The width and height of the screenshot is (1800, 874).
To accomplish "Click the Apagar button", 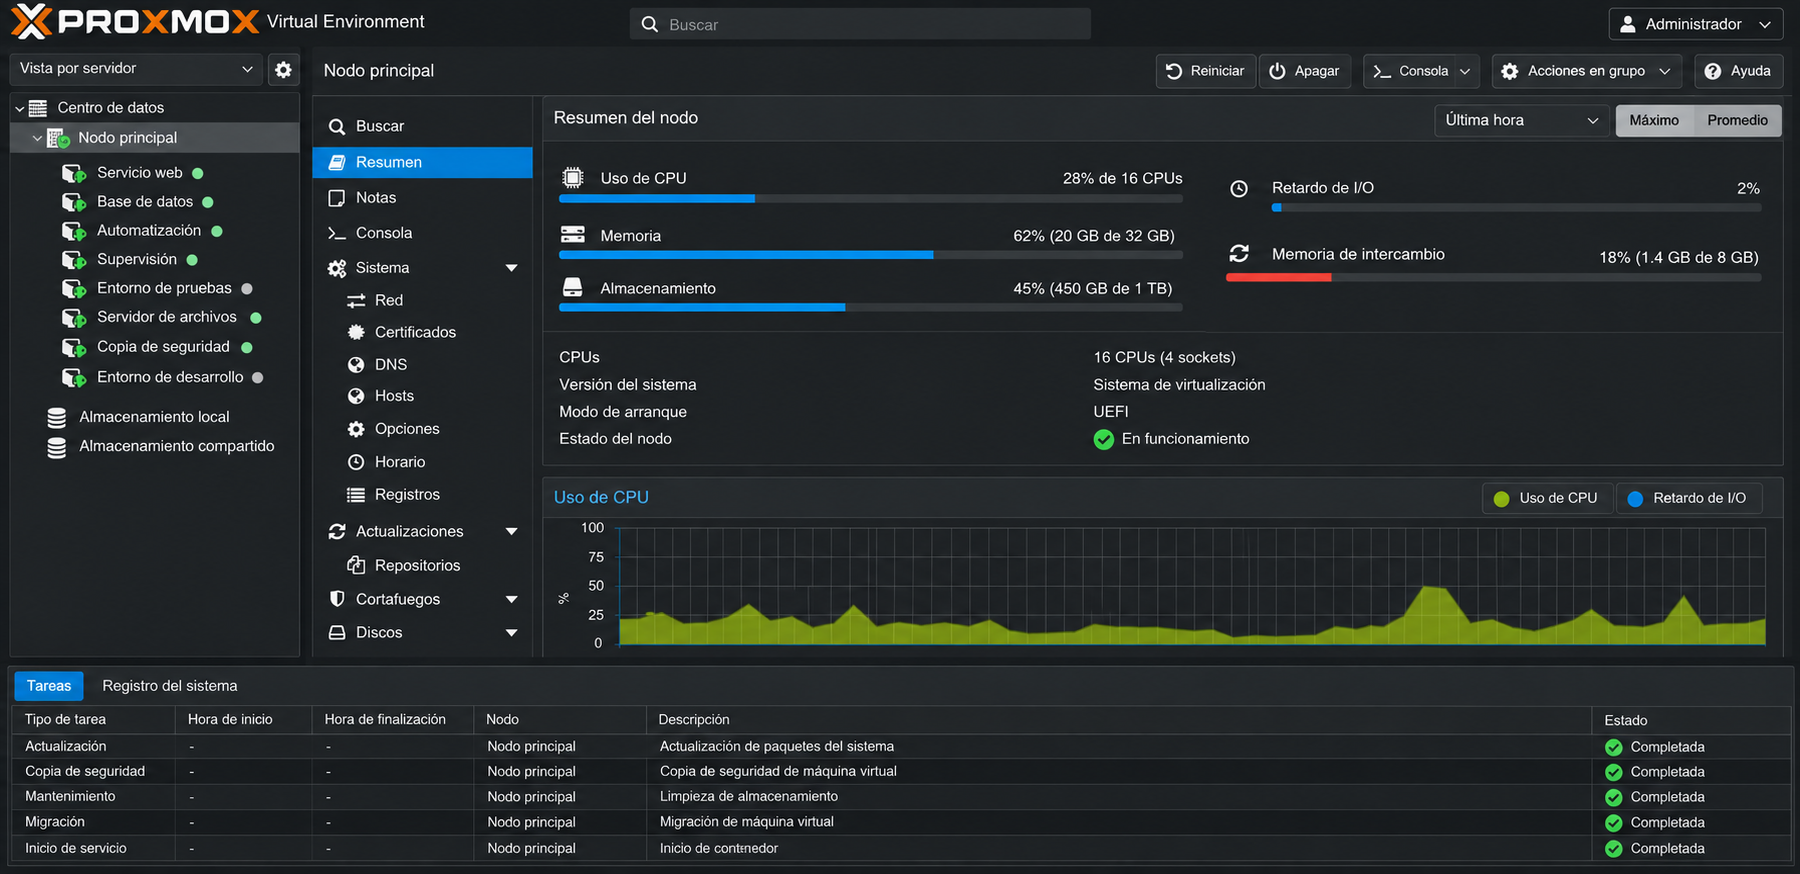I will [x=1305, y=71].
